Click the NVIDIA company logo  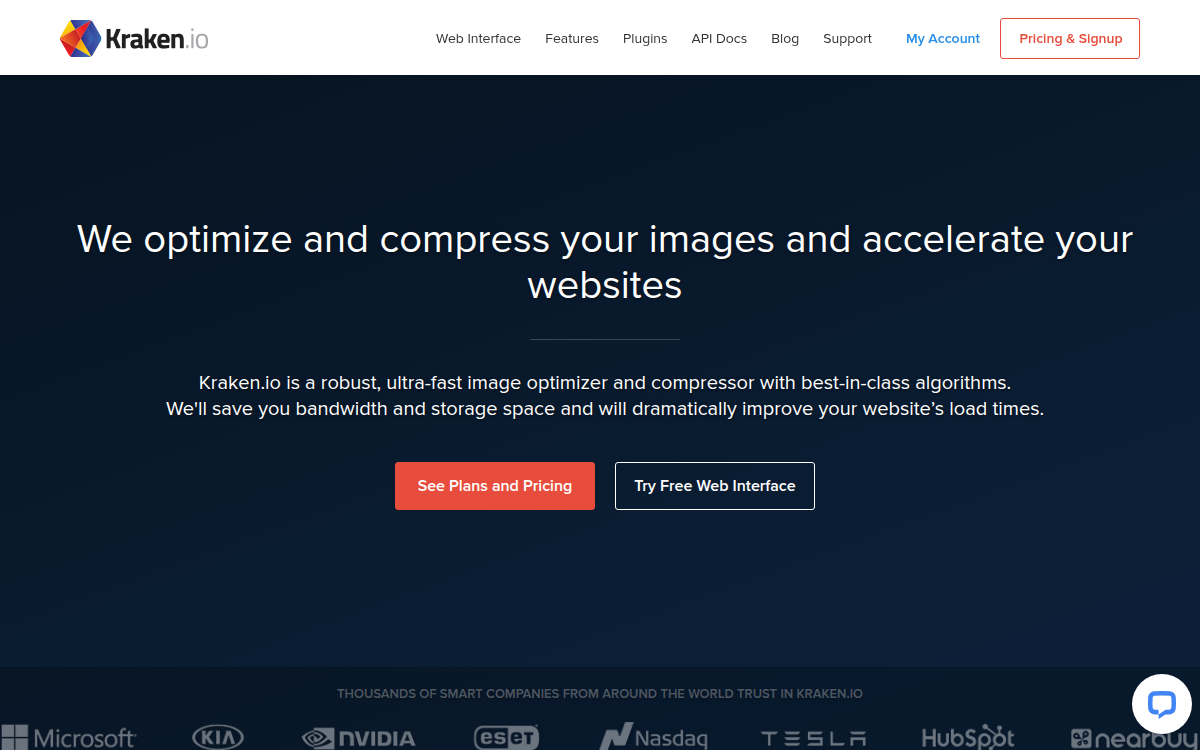(358, 738)
